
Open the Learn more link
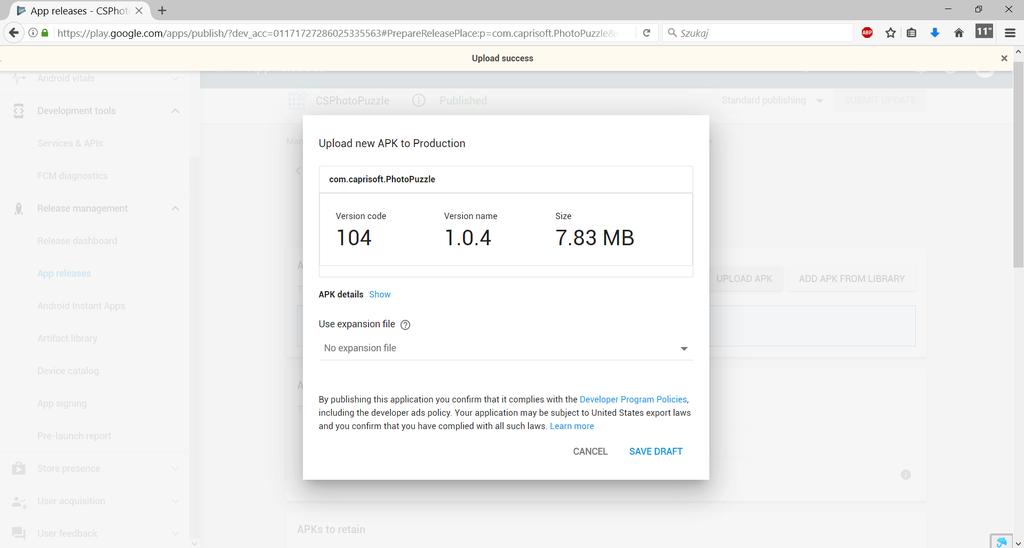(x=572, y=426)
